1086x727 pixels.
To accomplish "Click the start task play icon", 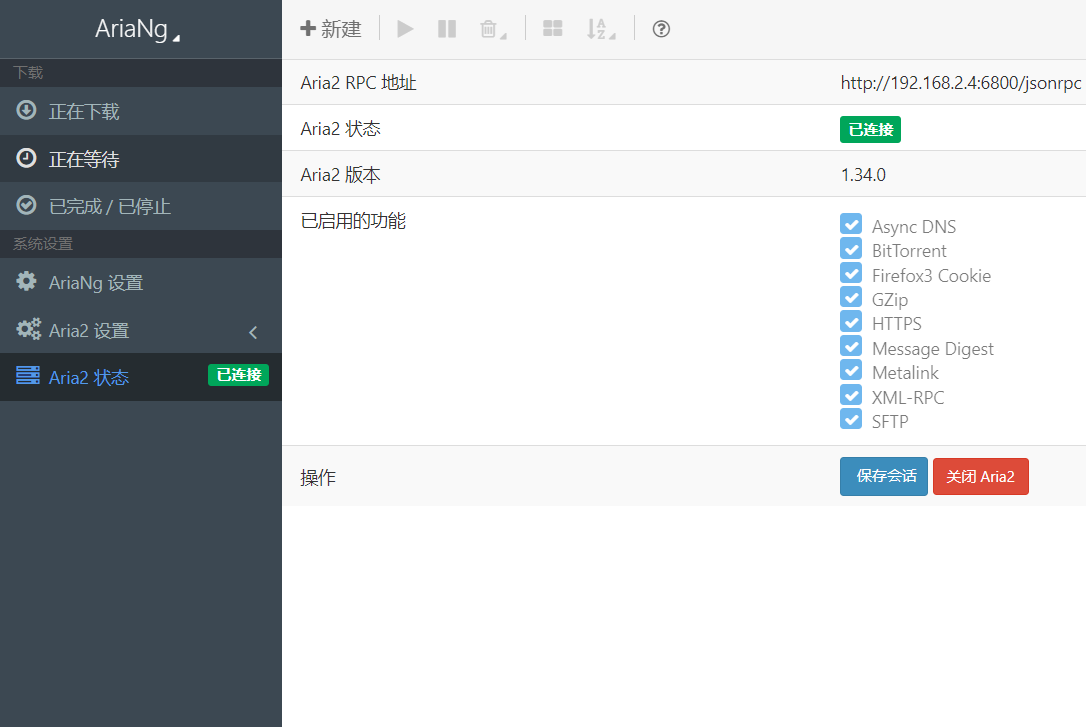I will click(405, 29).
